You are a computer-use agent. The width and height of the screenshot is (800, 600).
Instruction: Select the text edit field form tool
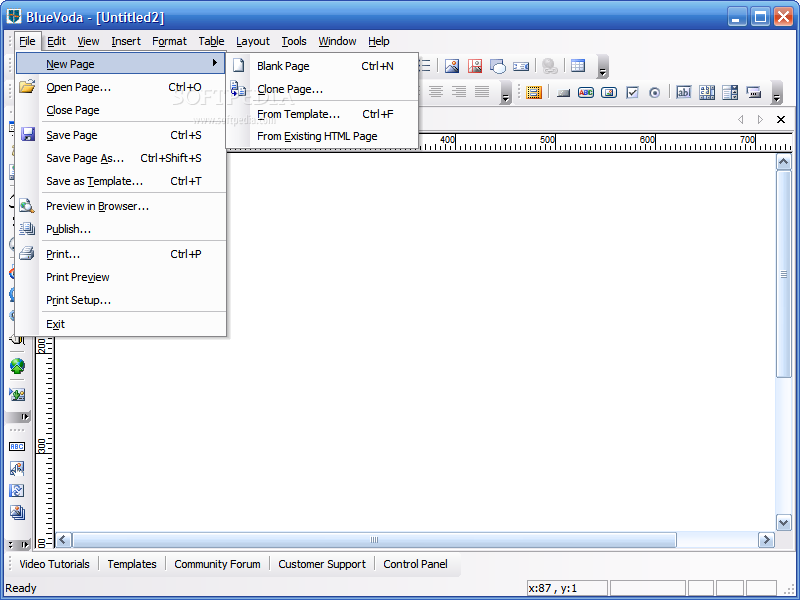(684, 92)
